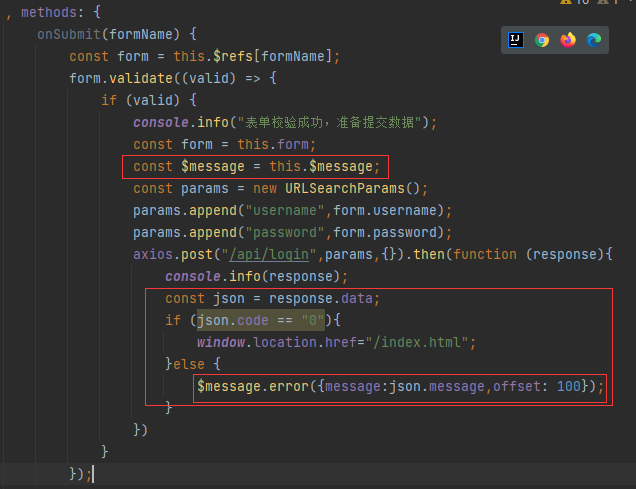Open the page in Firefox browser
This screenshot has width=636, height=489.
568,40
